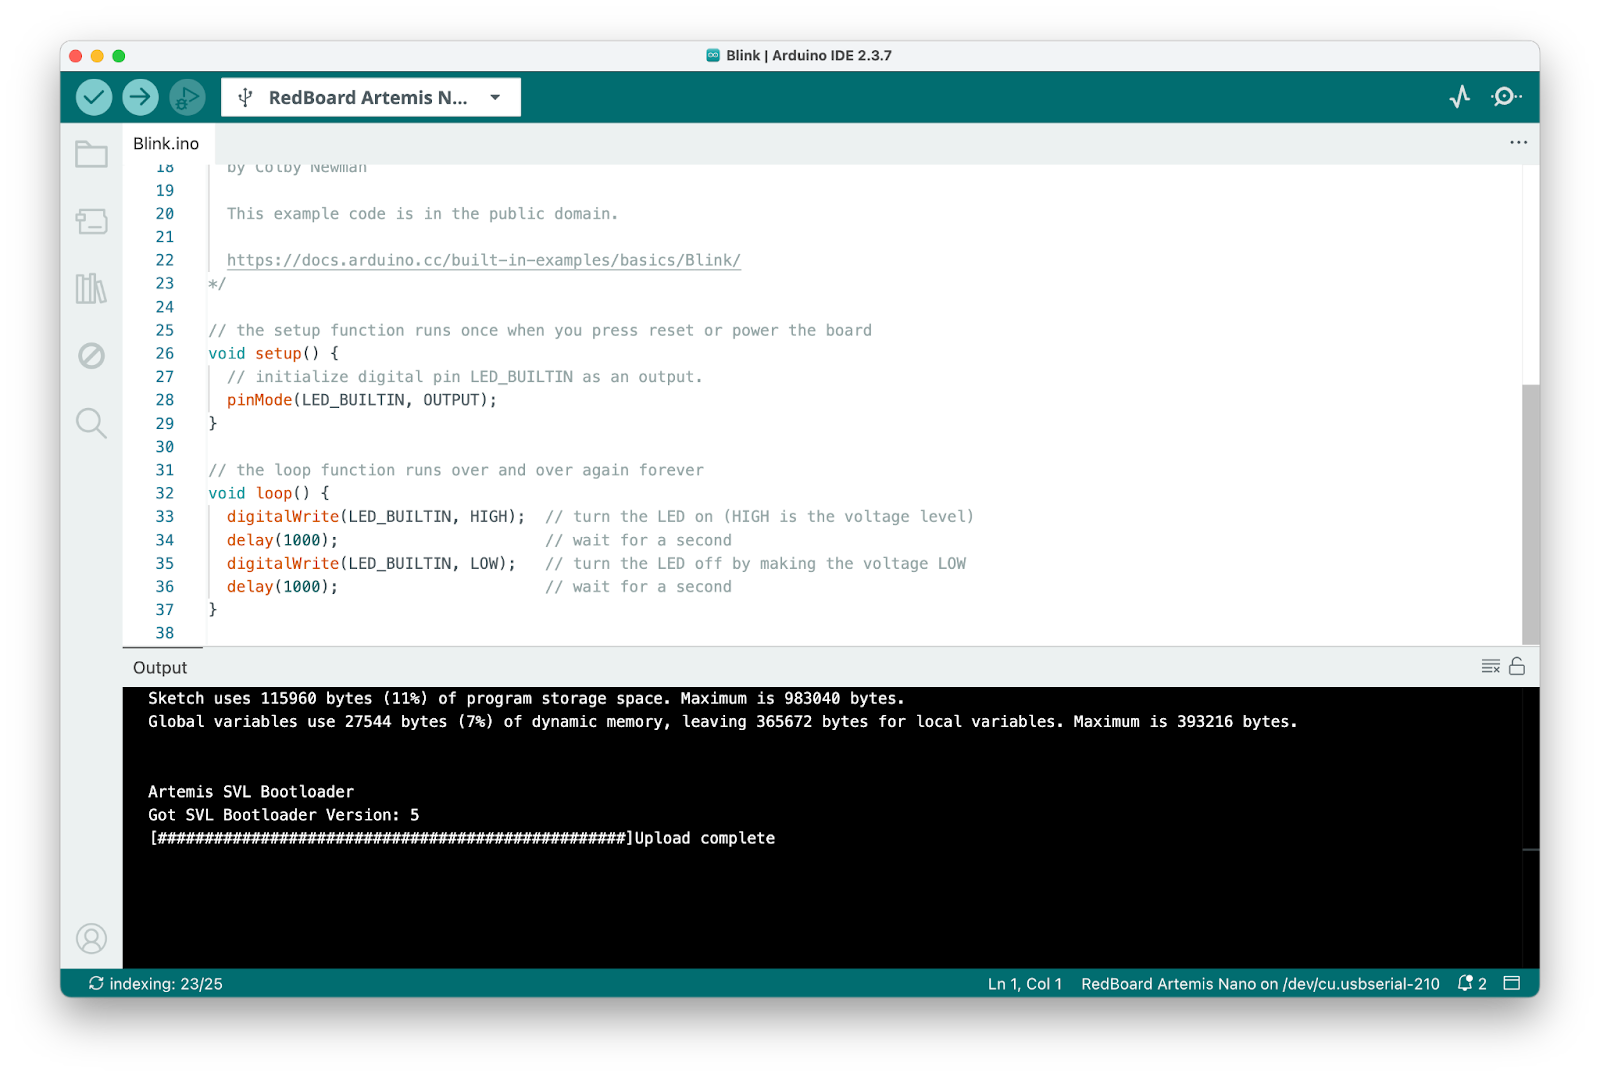Open the Search sidebar panel
The height and width of the screenshot is (1077, 1600).
click(91, 423)
